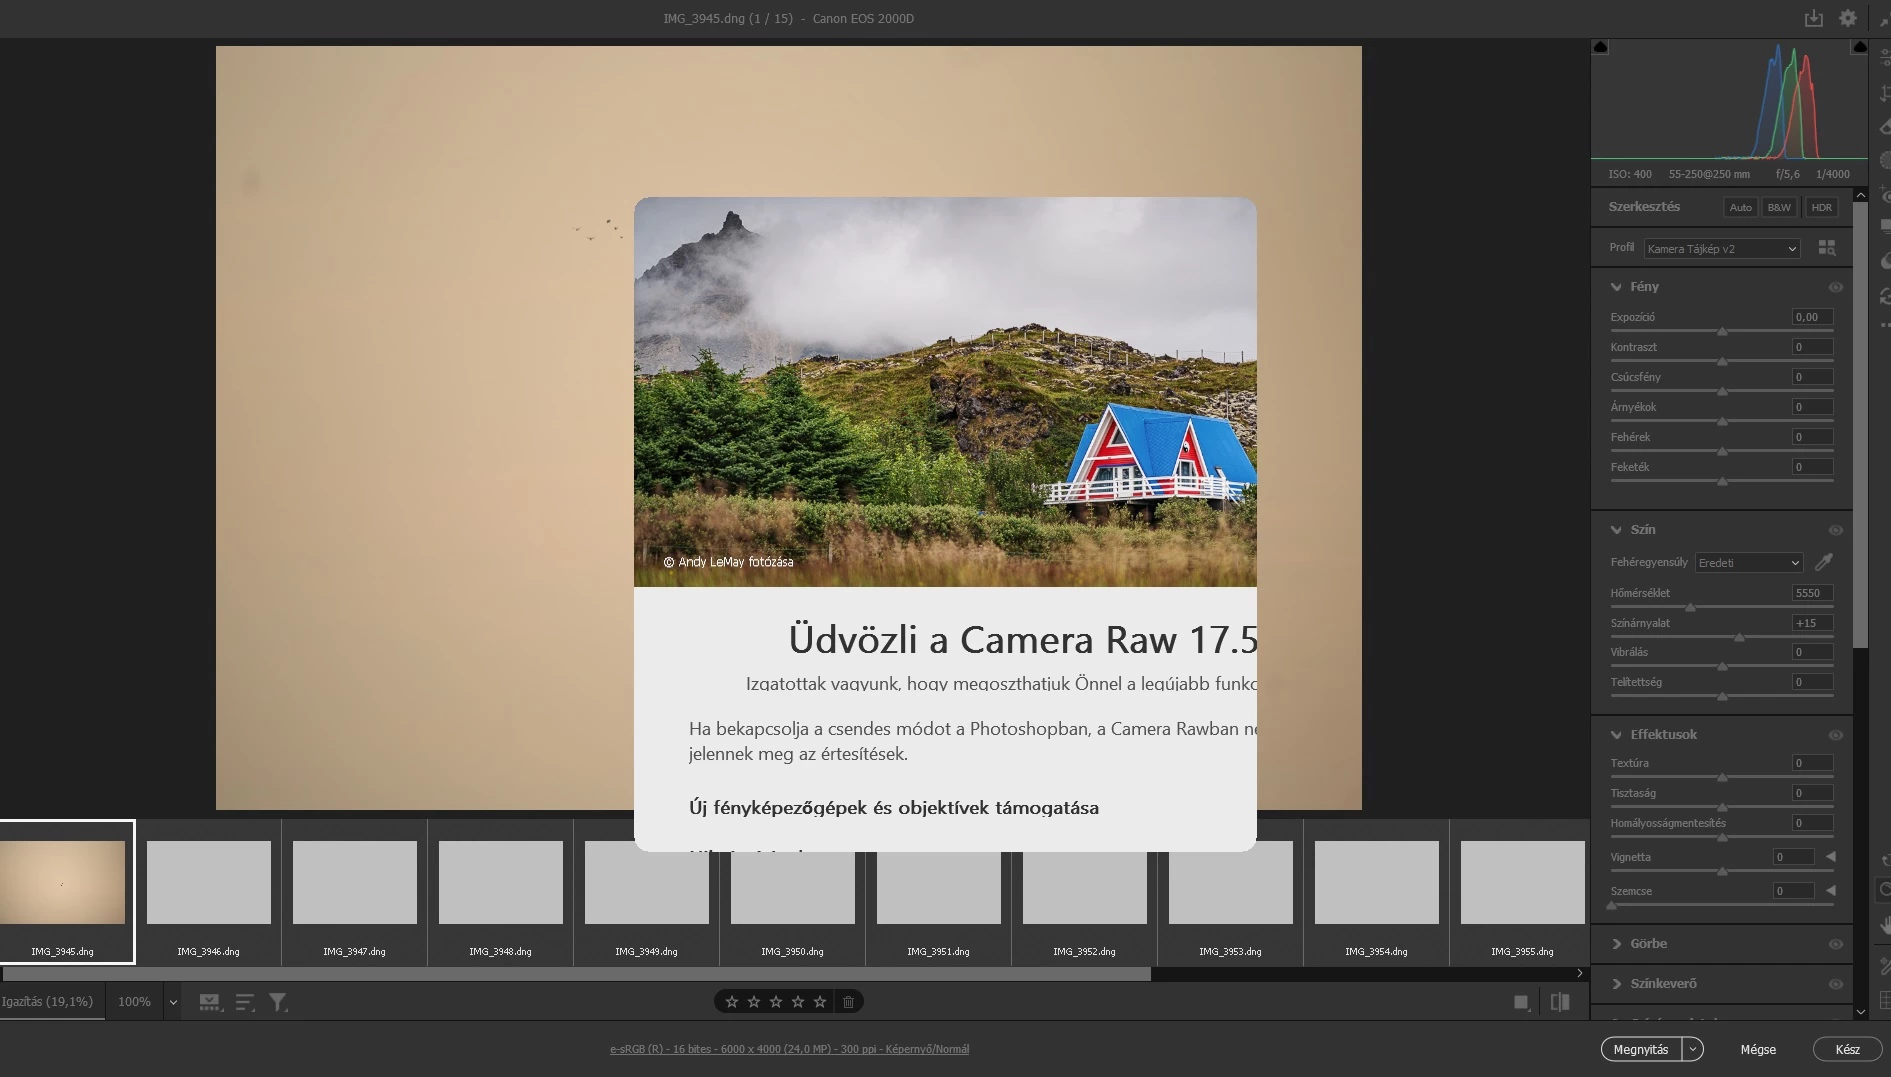
Task: Pick white balance with the eyedropper
Action: coord(1824,562)
